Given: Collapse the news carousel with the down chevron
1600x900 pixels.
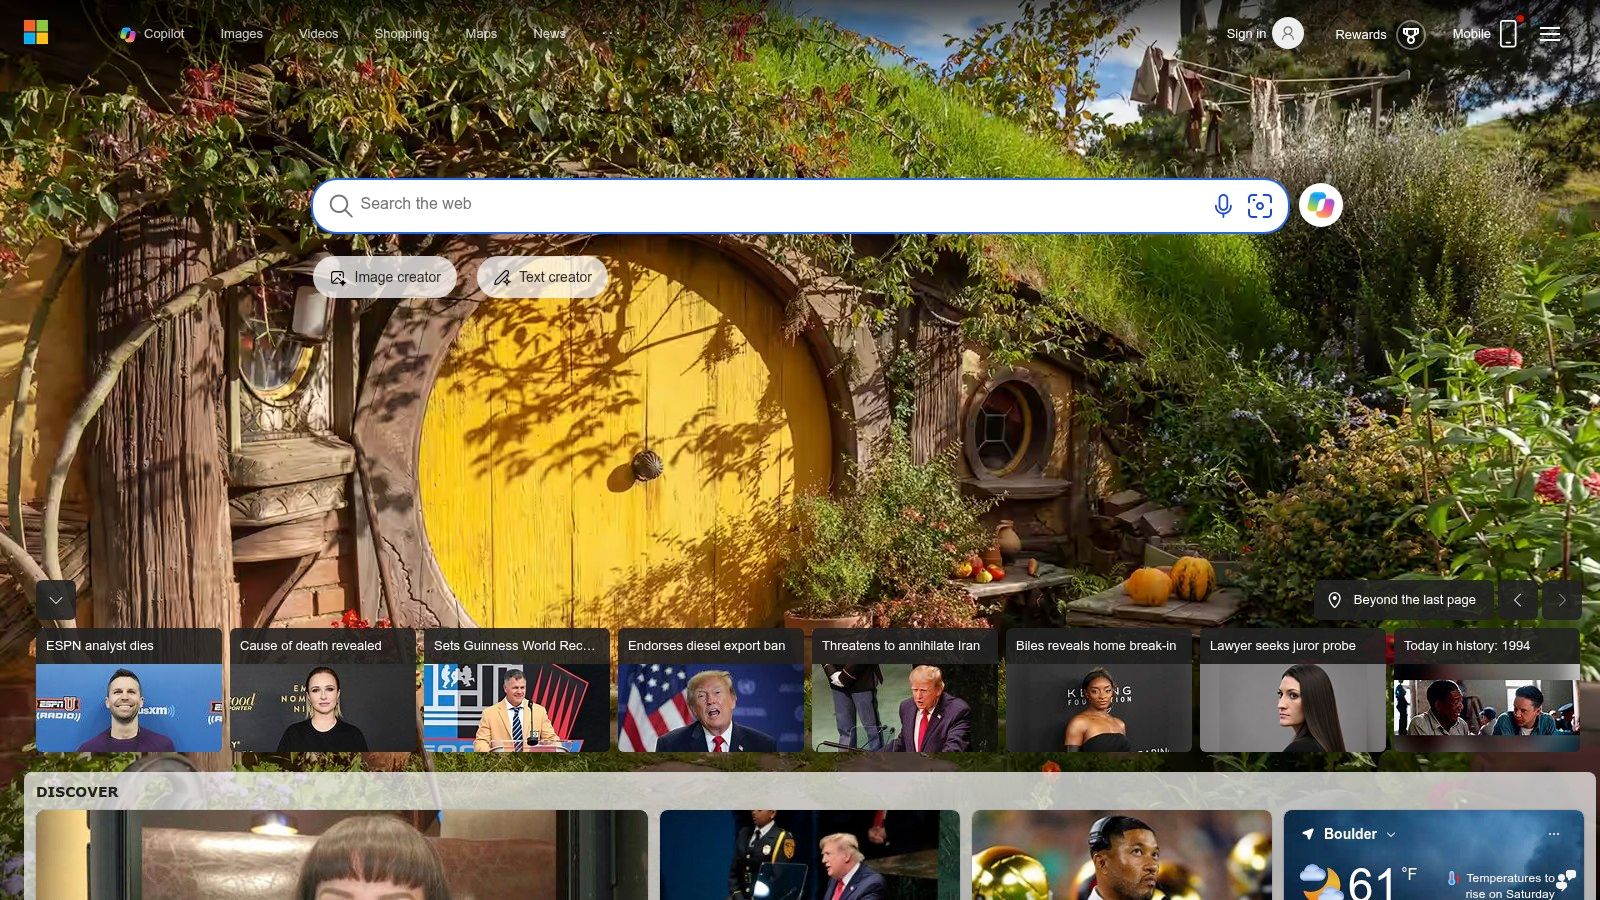Looking at the screenshot, I should click(x=56, y=600).
